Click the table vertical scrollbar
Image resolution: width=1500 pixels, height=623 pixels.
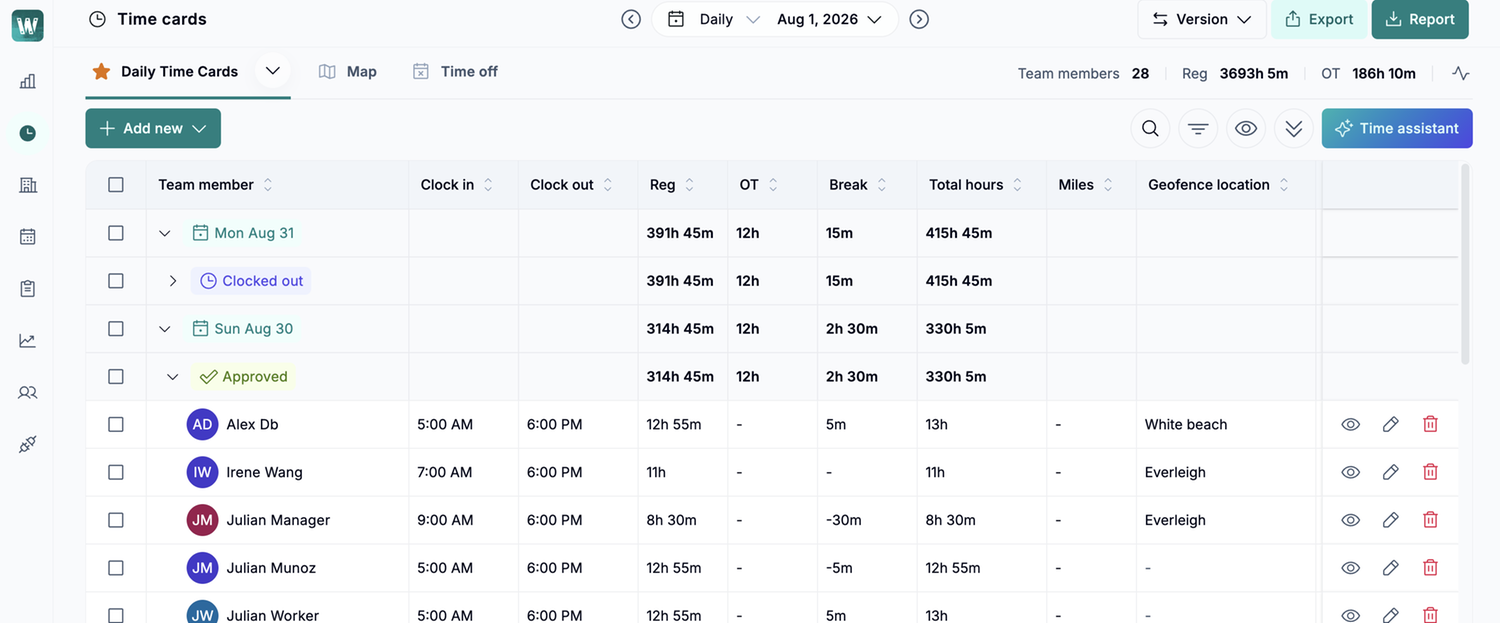tap(1465, 265)
